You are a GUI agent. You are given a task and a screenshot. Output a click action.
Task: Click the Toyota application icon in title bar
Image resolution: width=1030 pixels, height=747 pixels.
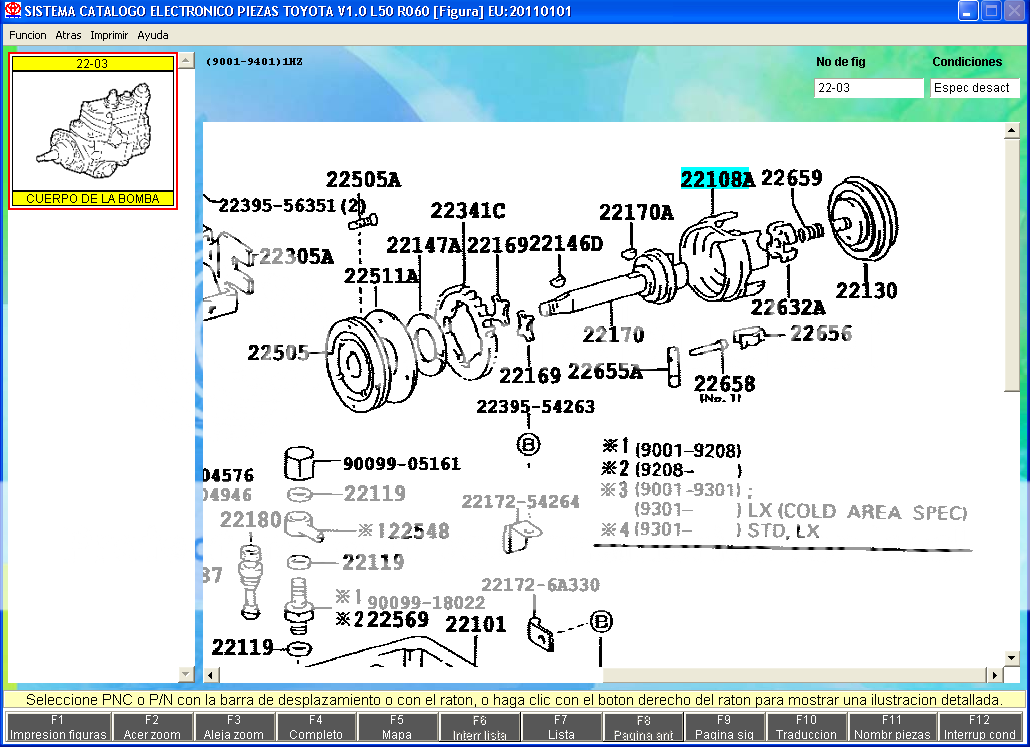click(x=13, y=11)
